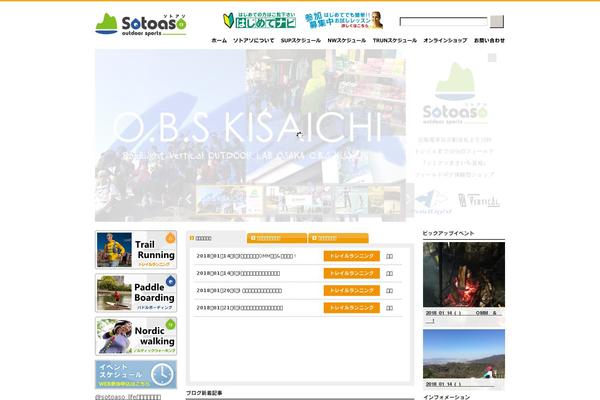Open the NWスケジュール menu item
The height and width of the screenshot is (400, 600).
(x=347, y=40)
